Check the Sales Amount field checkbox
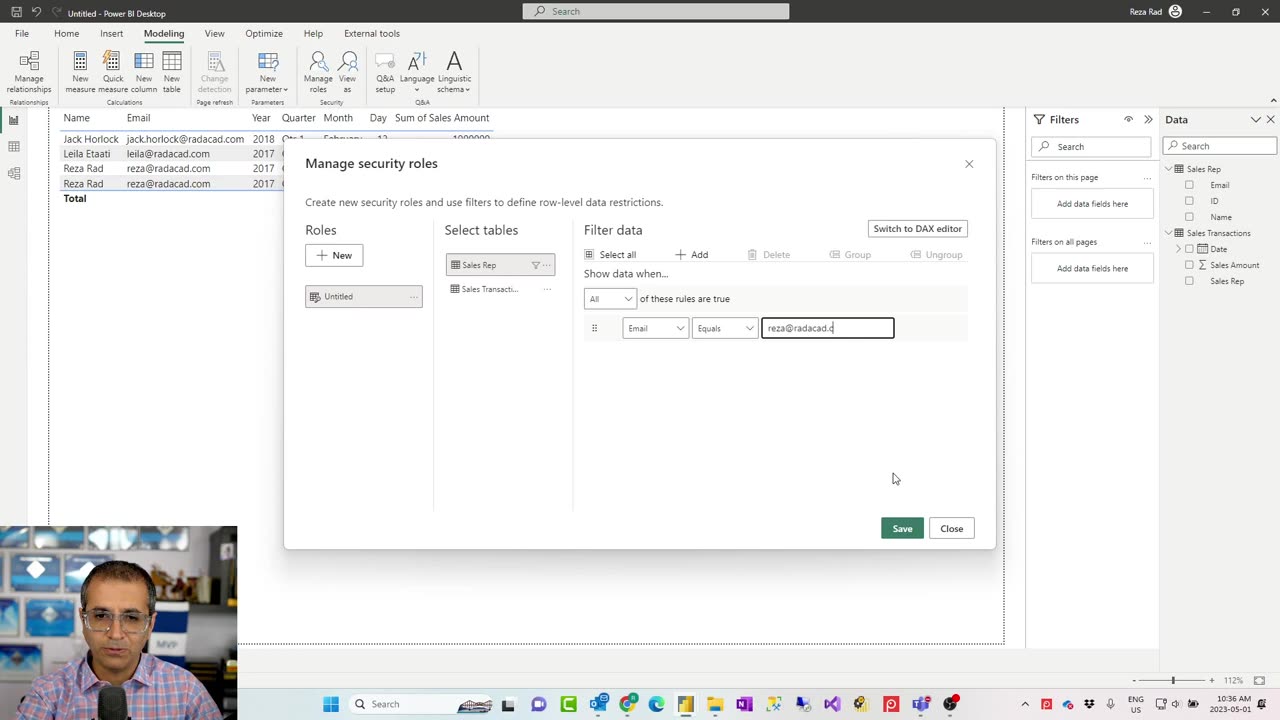The width and height of the screenshot is (1280, 720). (1189, 265)
